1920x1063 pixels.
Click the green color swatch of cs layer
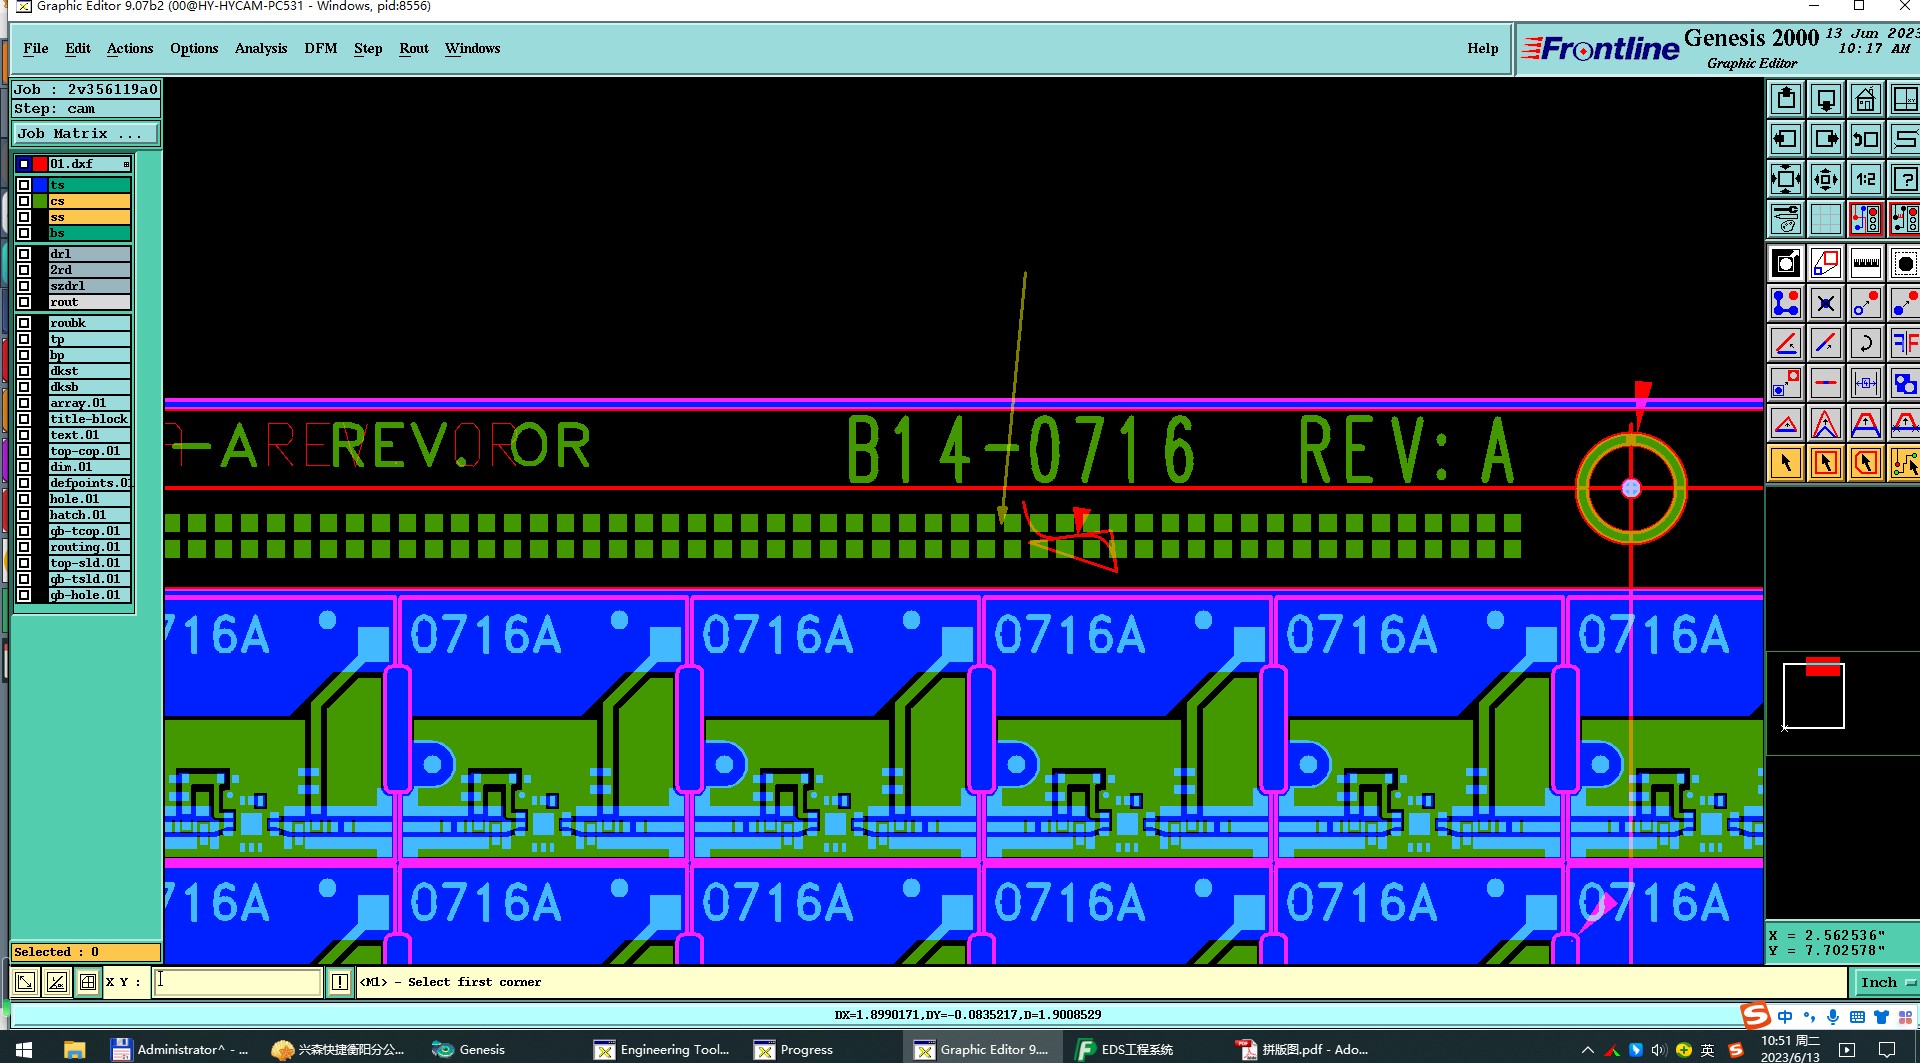click(40, 201)
